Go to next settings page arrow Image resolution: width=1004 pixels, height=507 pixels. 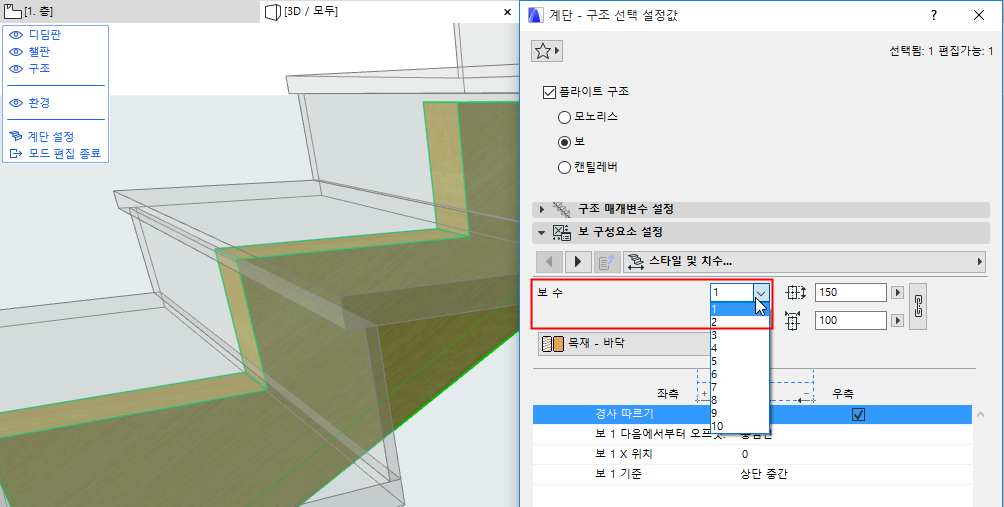tap(578, 261)
